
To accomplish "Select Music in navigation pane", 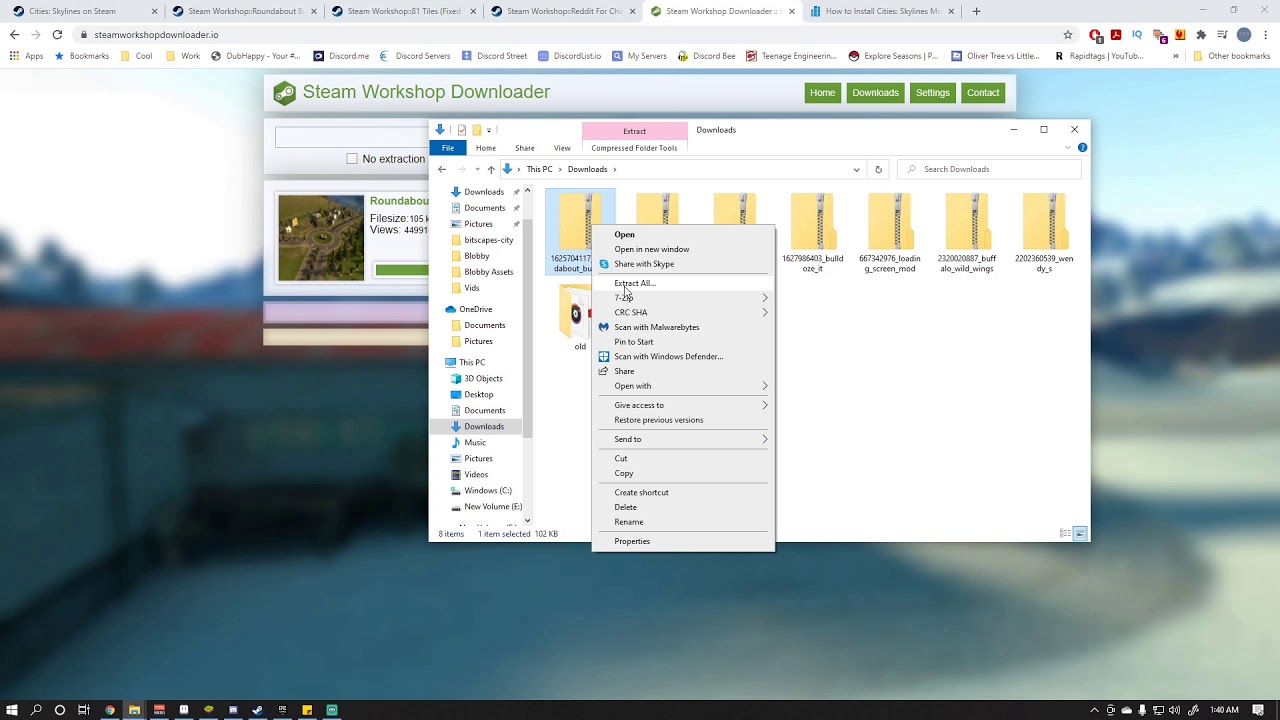I will (x=474, y=442).
